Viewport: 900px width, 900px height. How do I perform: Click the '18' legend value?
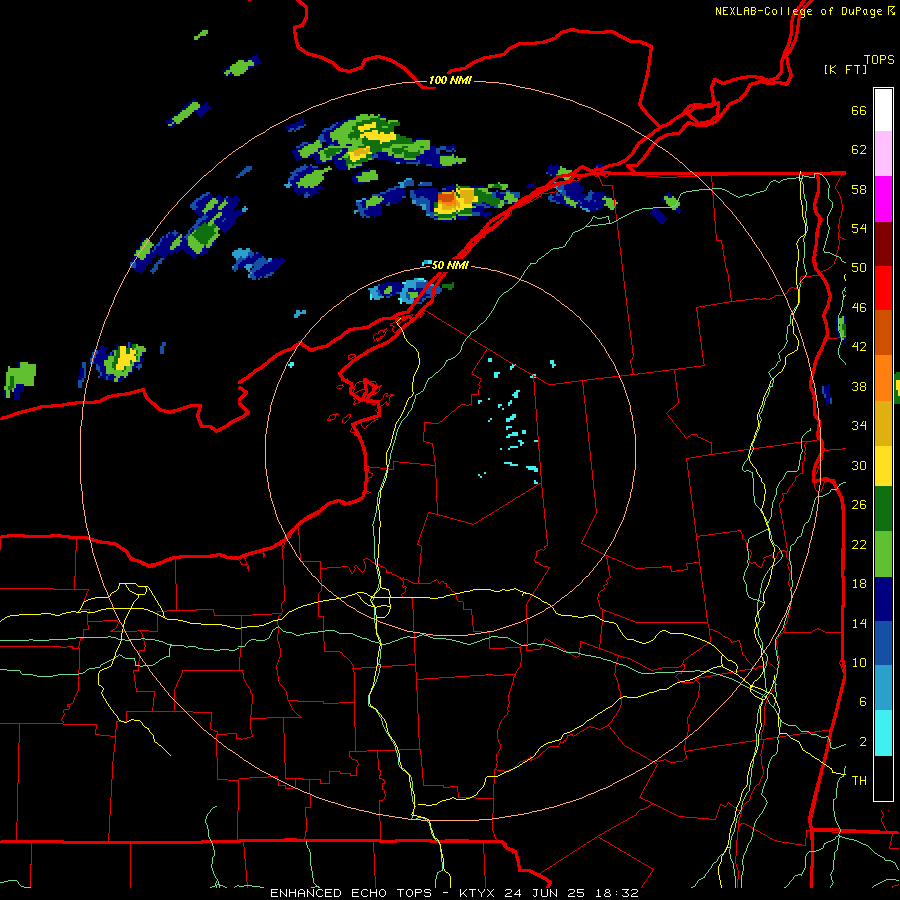click(859, 584)
